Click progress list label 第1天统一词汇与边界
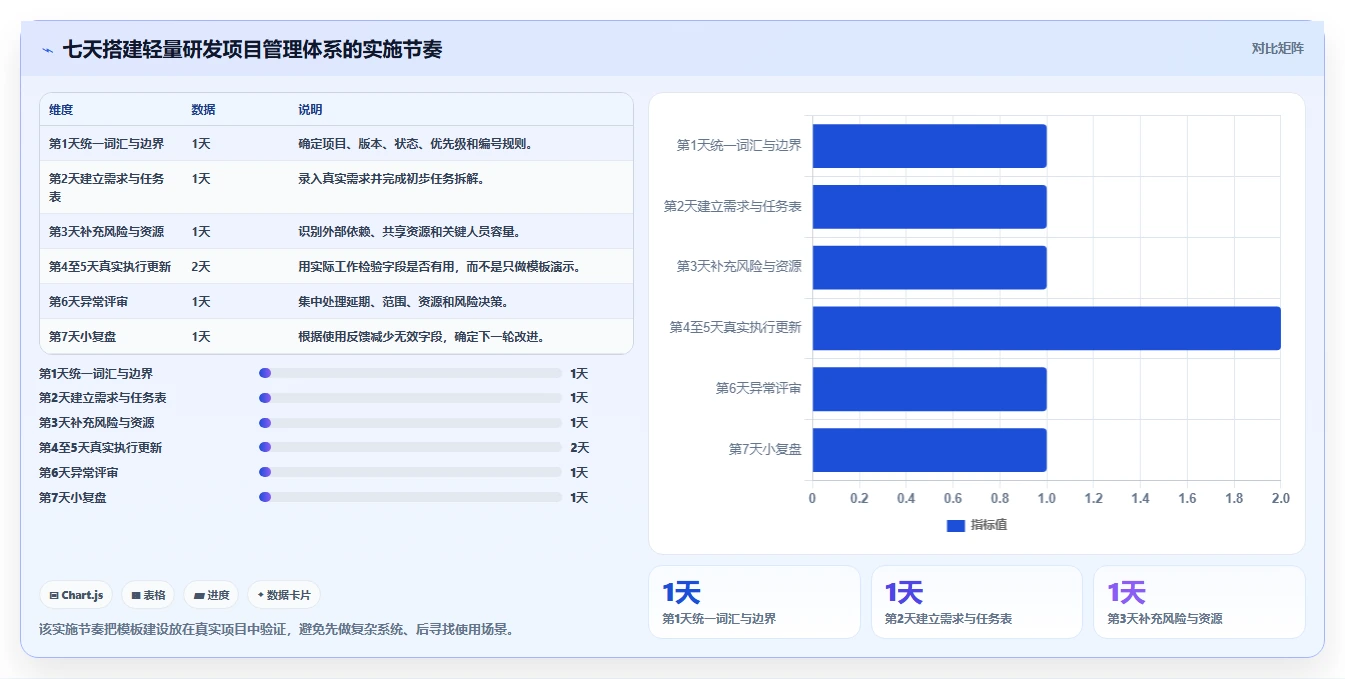This screenshot has width=1345, height=679. coord(96,374)
